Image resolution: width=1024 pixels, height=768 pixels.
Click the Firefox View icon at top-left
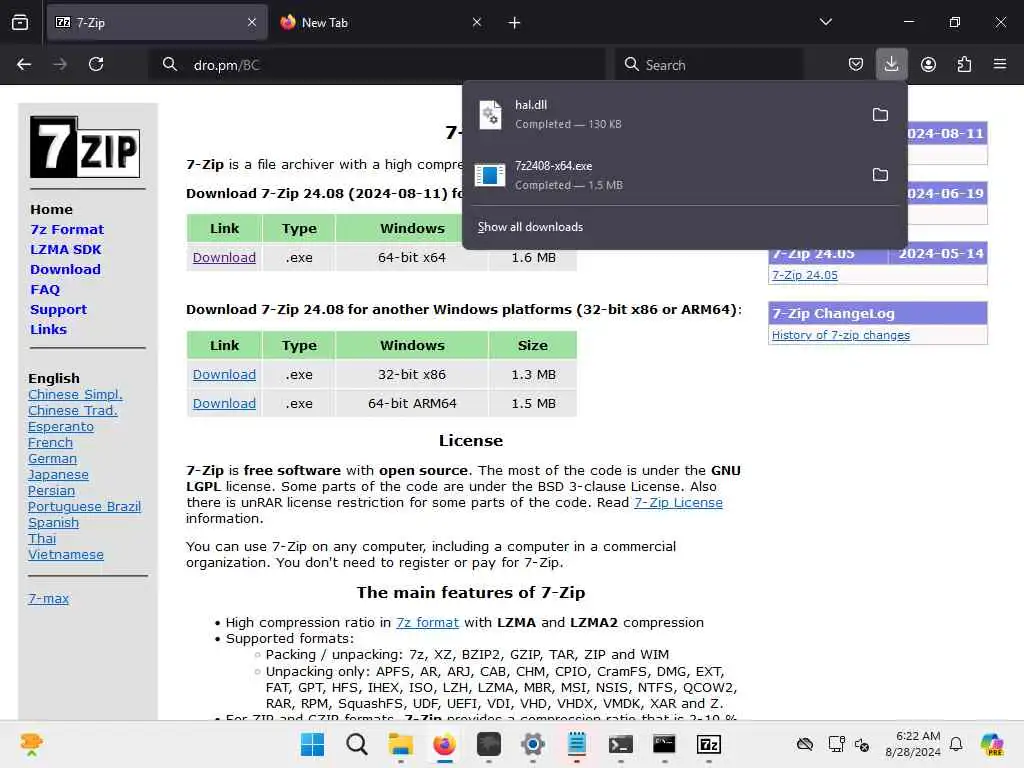20,22
